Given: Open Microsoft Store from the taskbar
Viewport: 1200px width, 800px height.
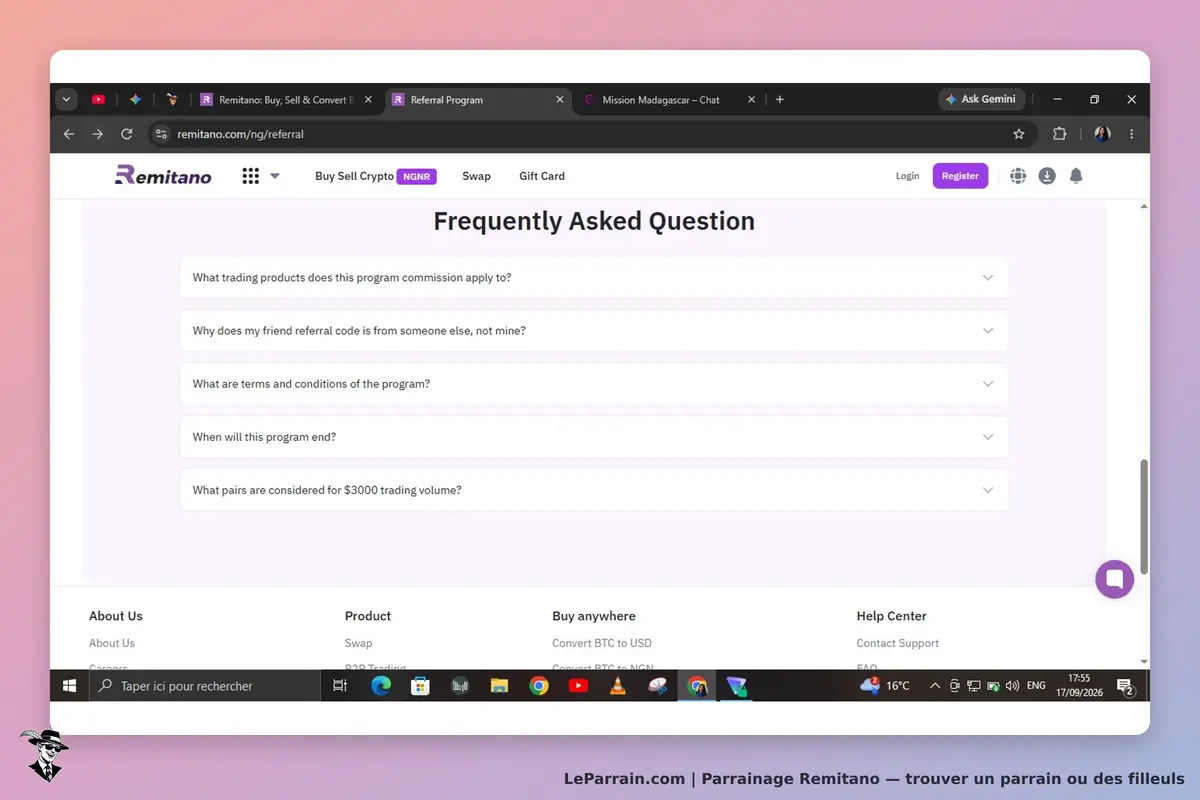Looking at the screenshot, I should tap(420, 686).
